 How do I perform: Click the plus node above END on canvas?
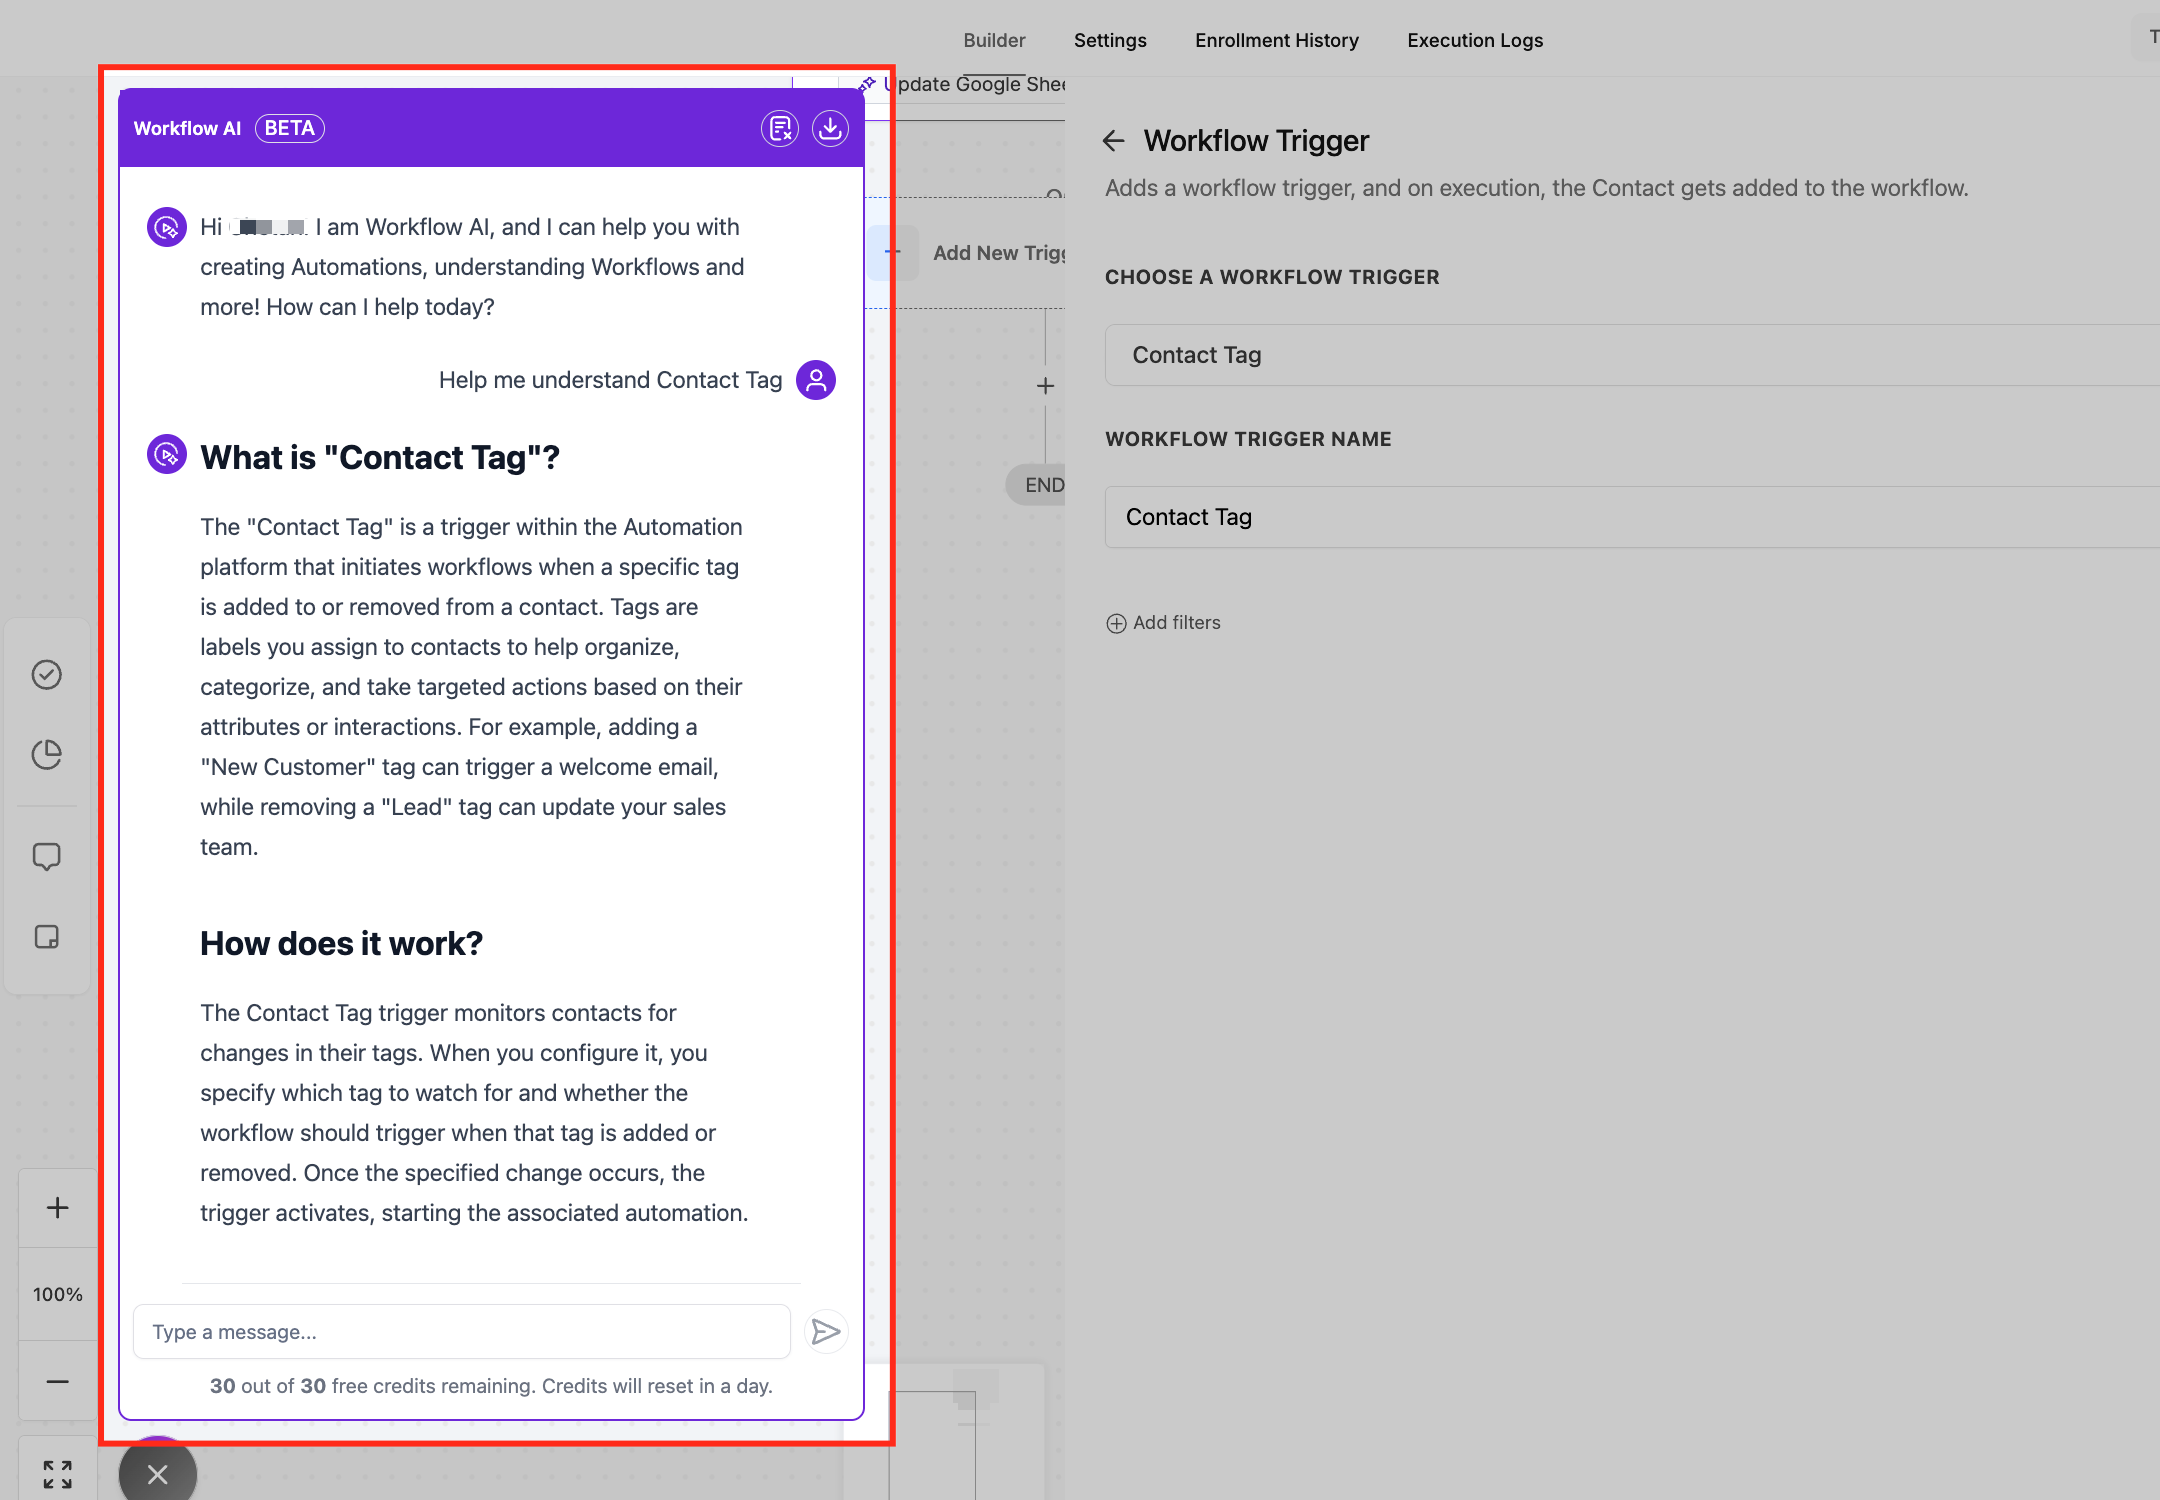[x=1045, y=386]
